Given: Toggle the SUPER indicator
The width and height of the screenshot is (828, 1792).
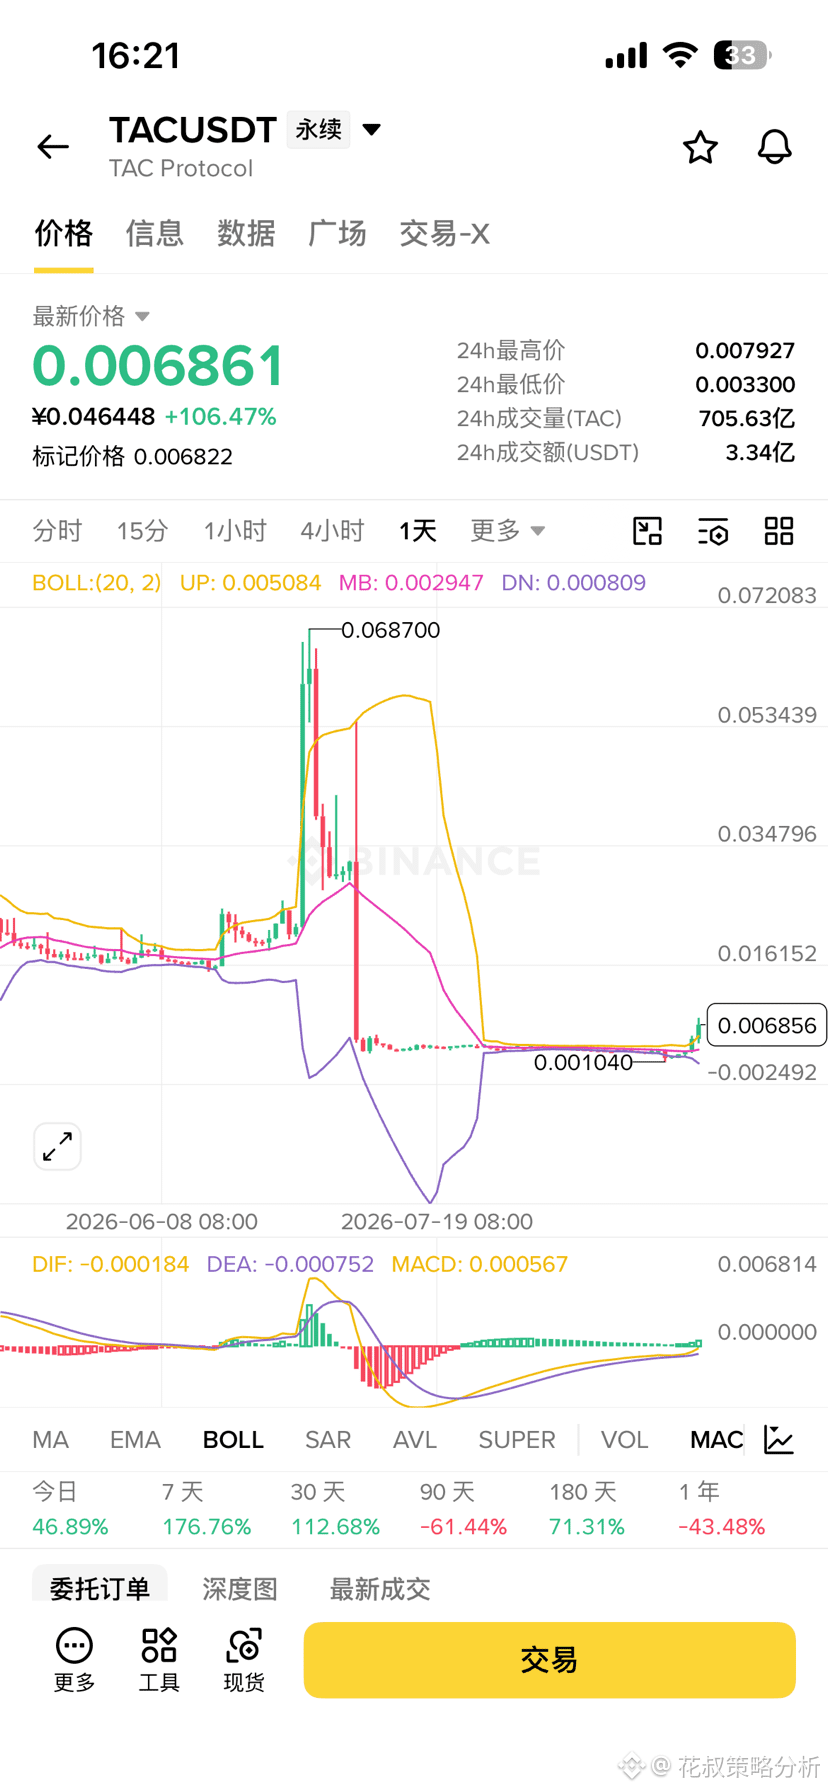Looking at the screenshot, I should [517, 1440].
